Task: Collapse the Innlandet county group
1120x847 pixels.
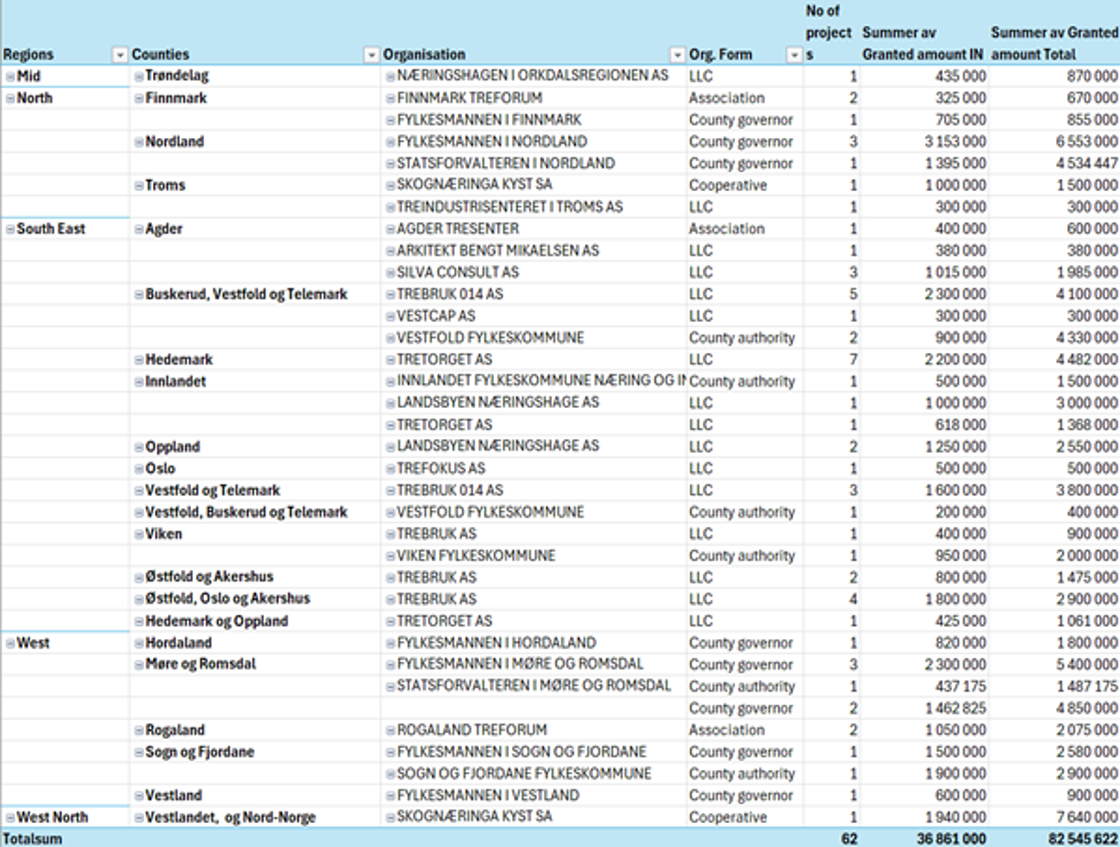Action: [x=138, y=381]
